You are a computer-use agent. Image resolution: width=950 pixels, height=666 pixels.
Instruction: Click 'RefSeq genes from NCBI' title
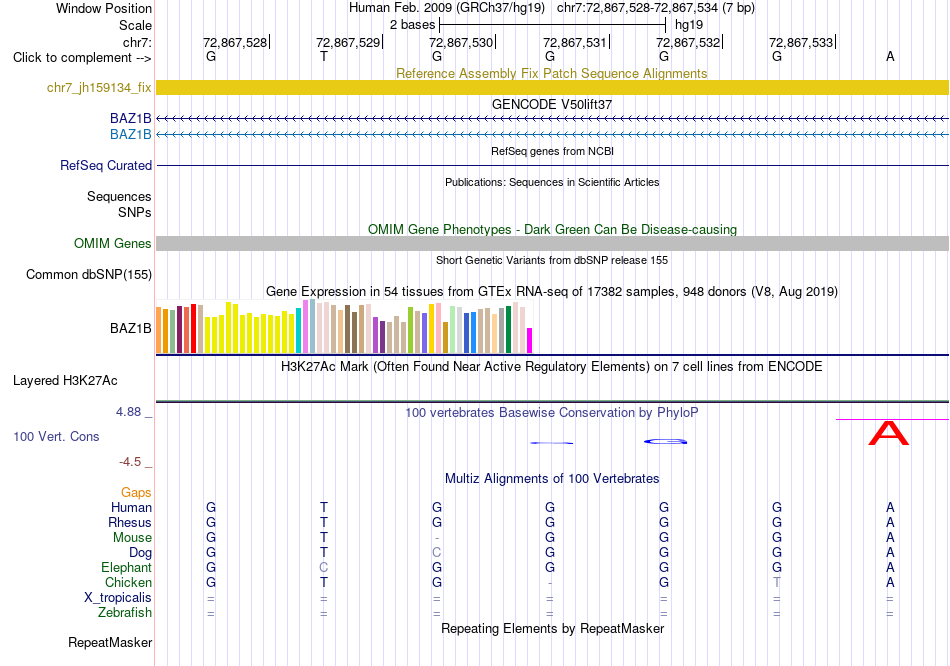(552, 151)
